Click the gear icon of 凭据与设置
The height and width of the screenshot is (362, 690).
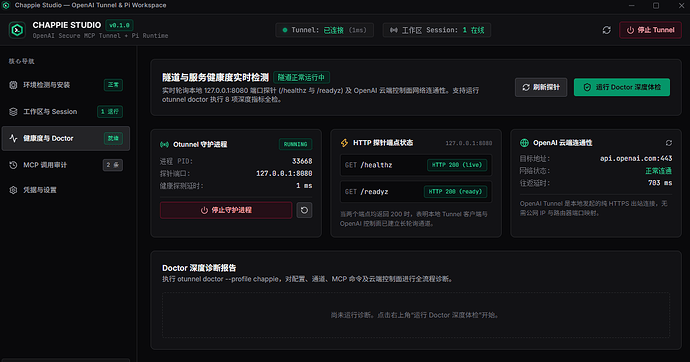pos(13,190)
